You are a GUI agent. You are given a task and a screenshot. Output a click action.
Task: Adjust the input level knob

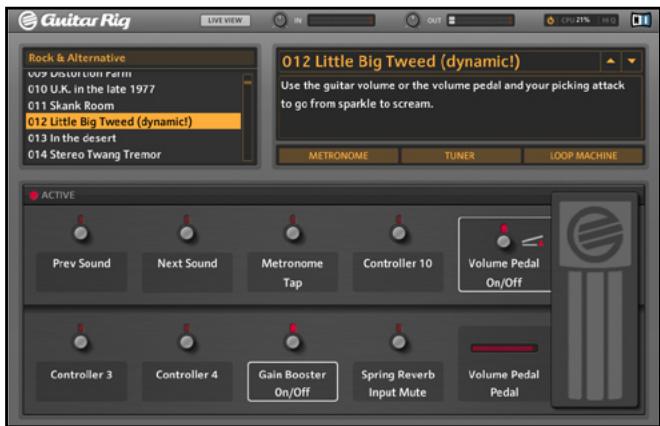(280, 20)
